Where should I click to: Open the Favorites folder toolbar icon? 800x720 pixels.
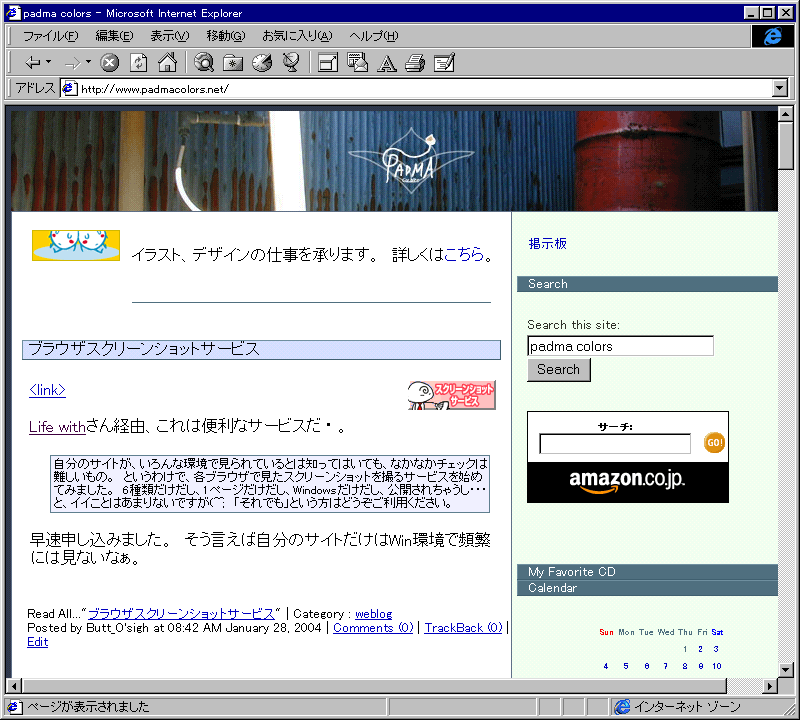[233, 63]
